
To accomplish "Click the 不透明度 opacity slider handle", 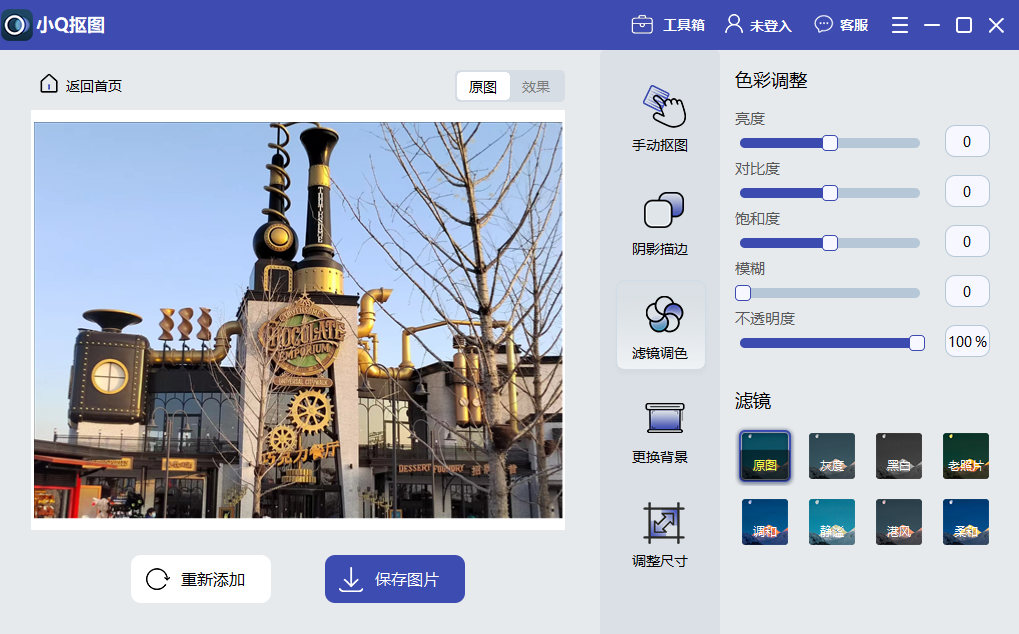I will point(917,343).
